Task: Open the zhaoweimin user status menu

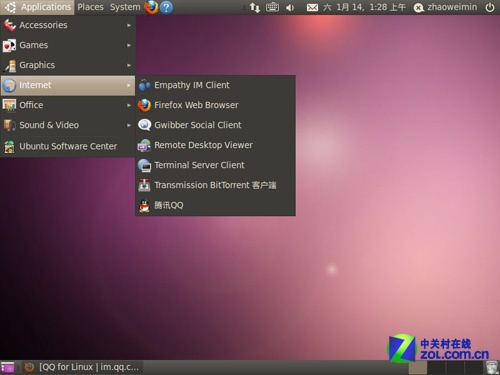Action: (x=445, y=7)
